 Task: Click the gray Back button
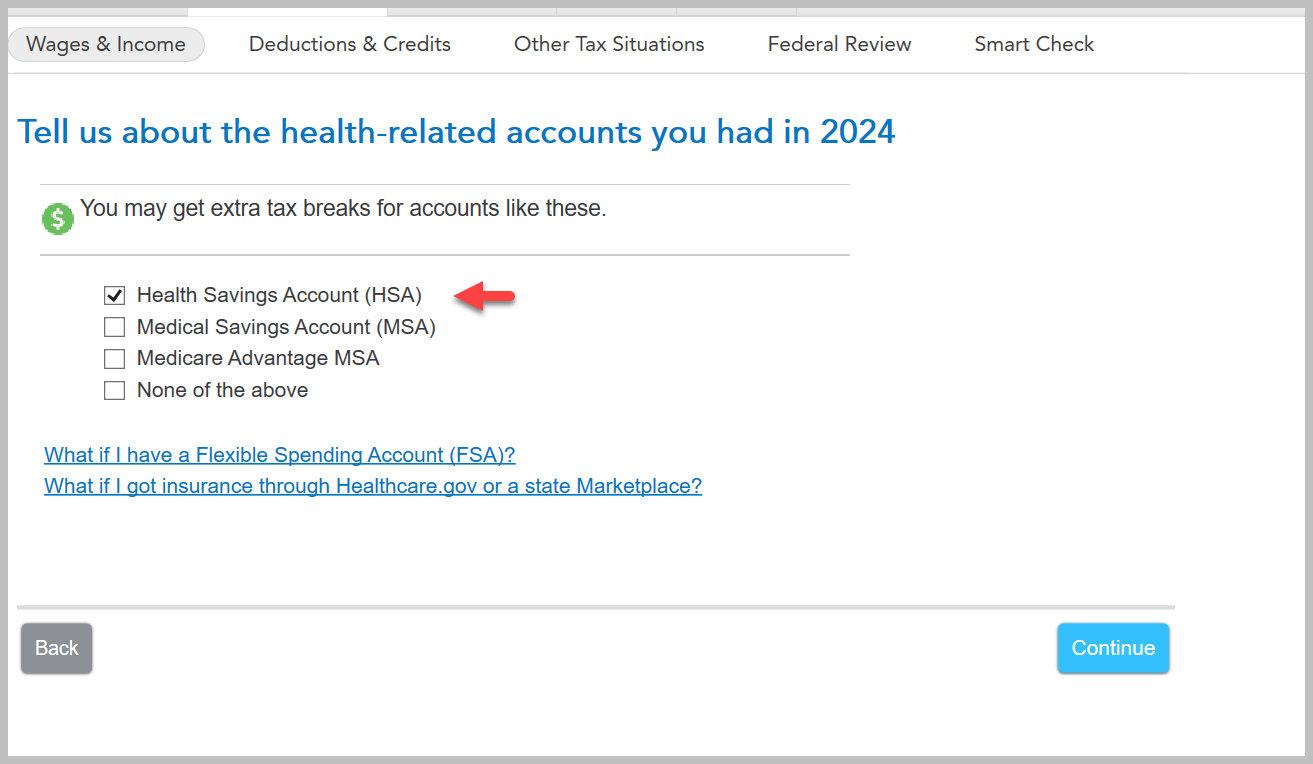[57, 648]
